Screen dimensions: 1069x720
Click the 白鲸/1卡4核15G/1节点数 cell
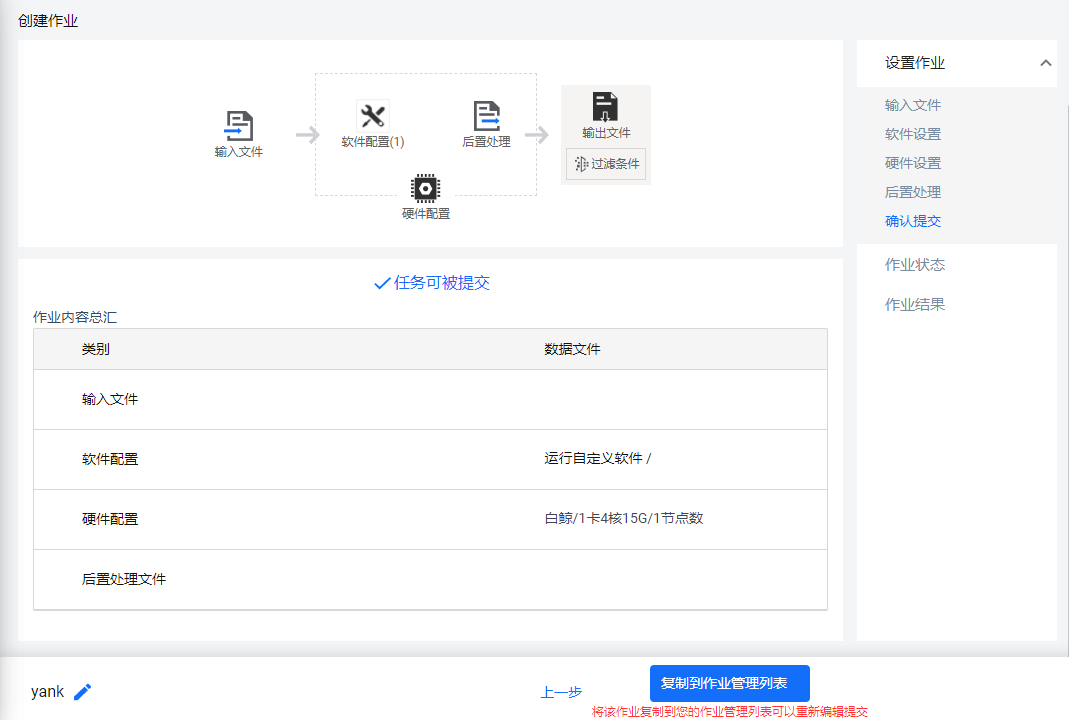(x=623, y=518)
